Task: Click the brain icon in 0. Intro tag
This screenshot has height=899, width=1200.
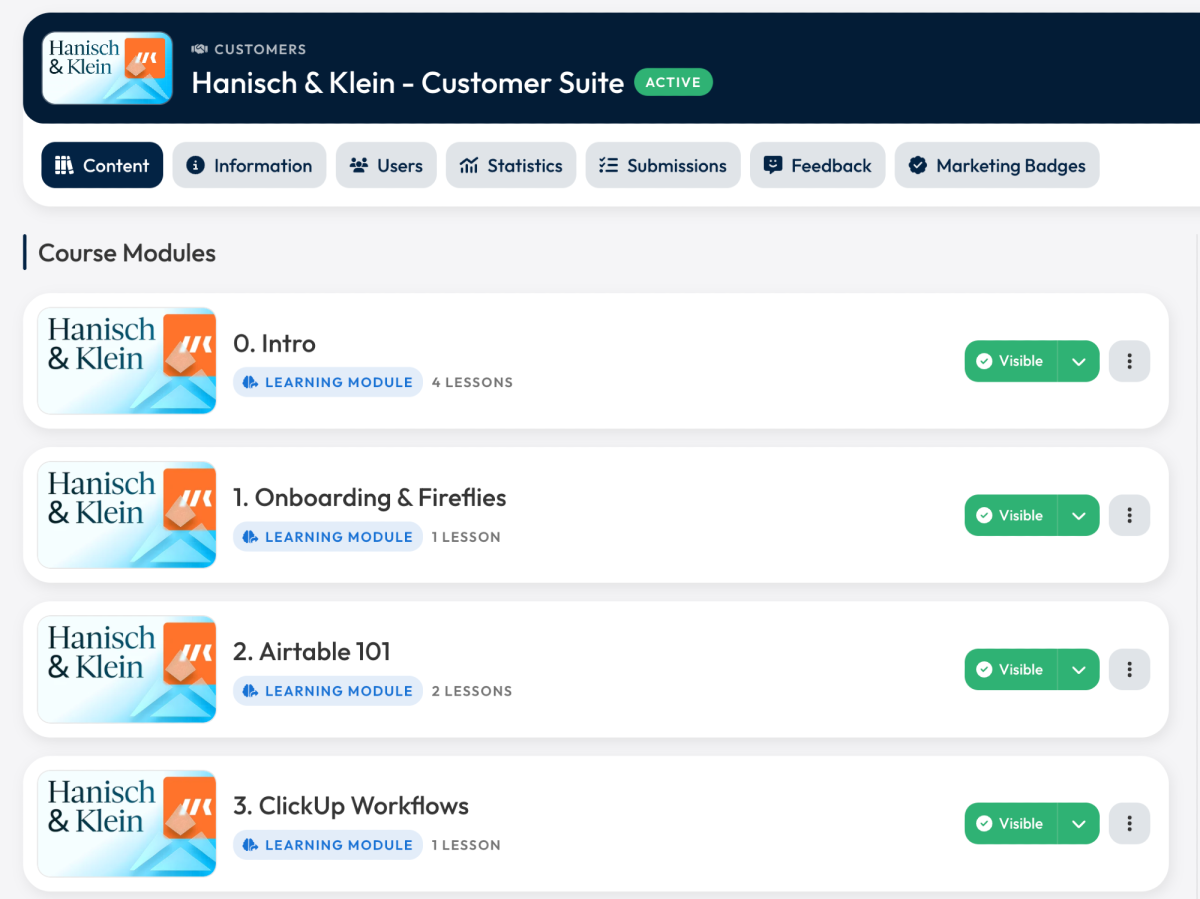Action: pos(250,382)
